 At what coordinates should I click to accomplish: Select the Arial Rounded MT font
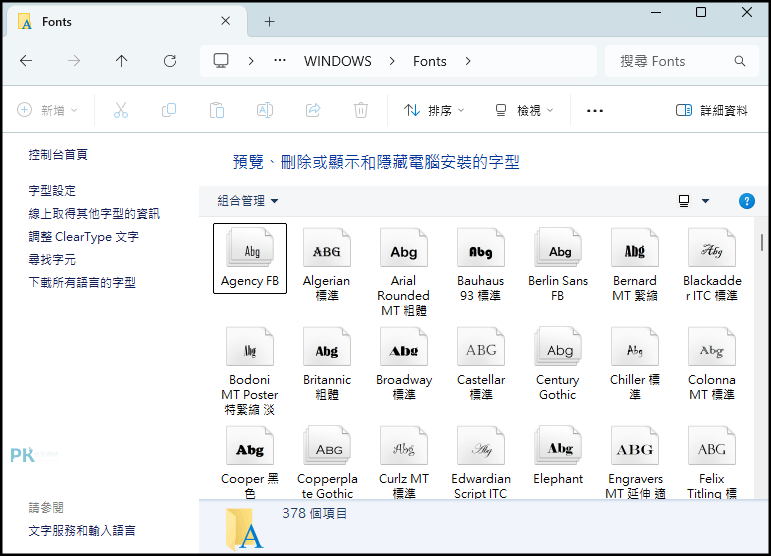coord(404,273)
